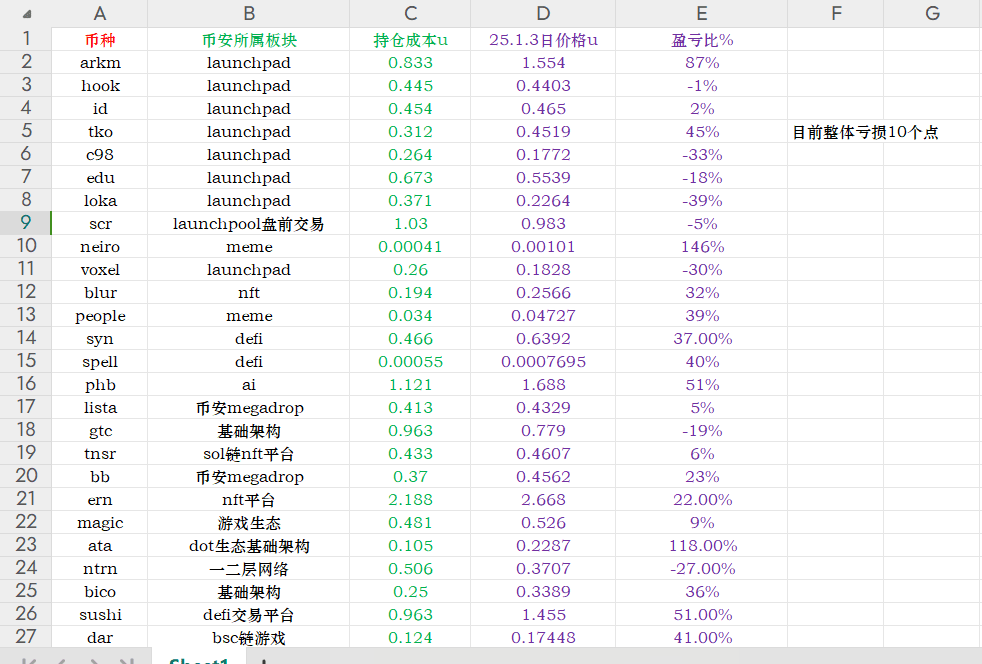
Task: Click the note 目前整体亏损10个点
Action: [x=865, y=132]
